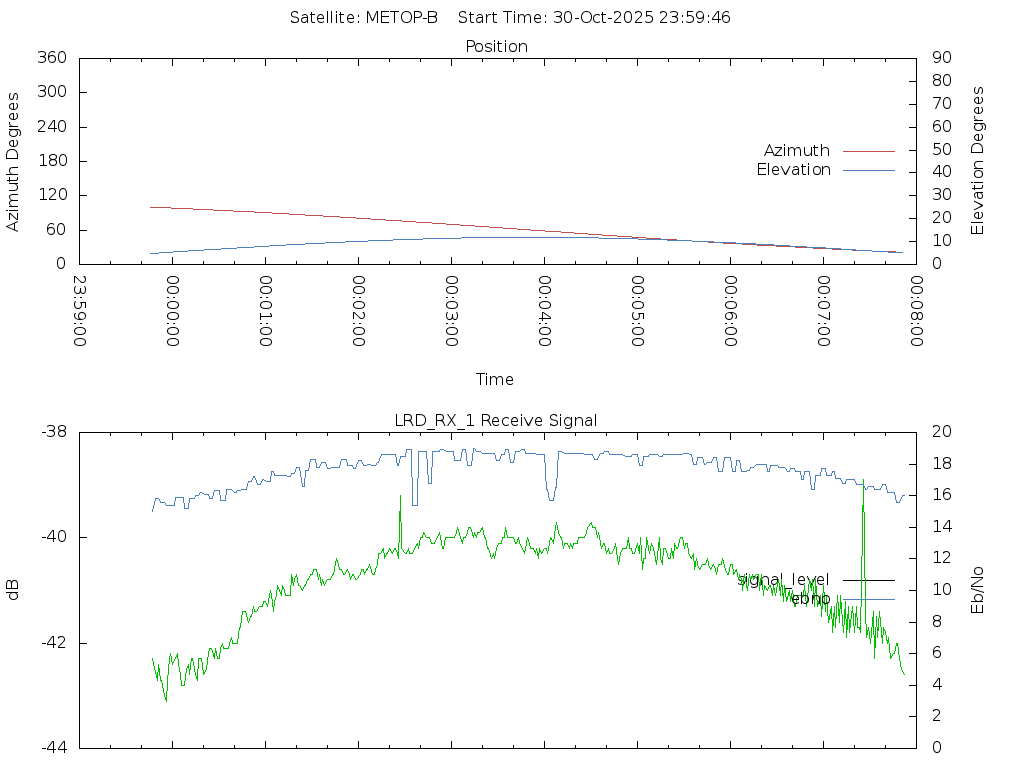
Task: Click the Eb/No right axis label
Action: click(x=978, y=590)
